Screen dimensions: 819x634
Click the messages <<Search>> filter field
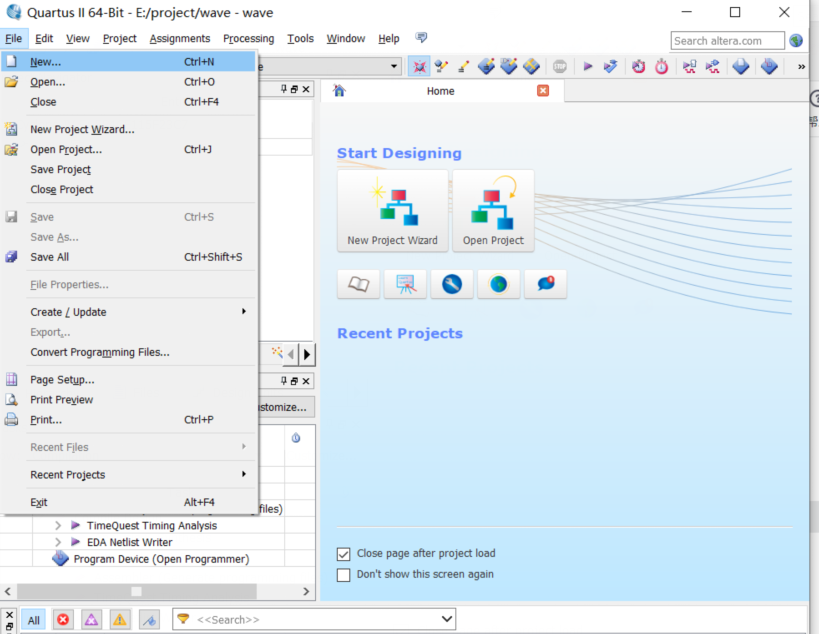click(314, 619)
